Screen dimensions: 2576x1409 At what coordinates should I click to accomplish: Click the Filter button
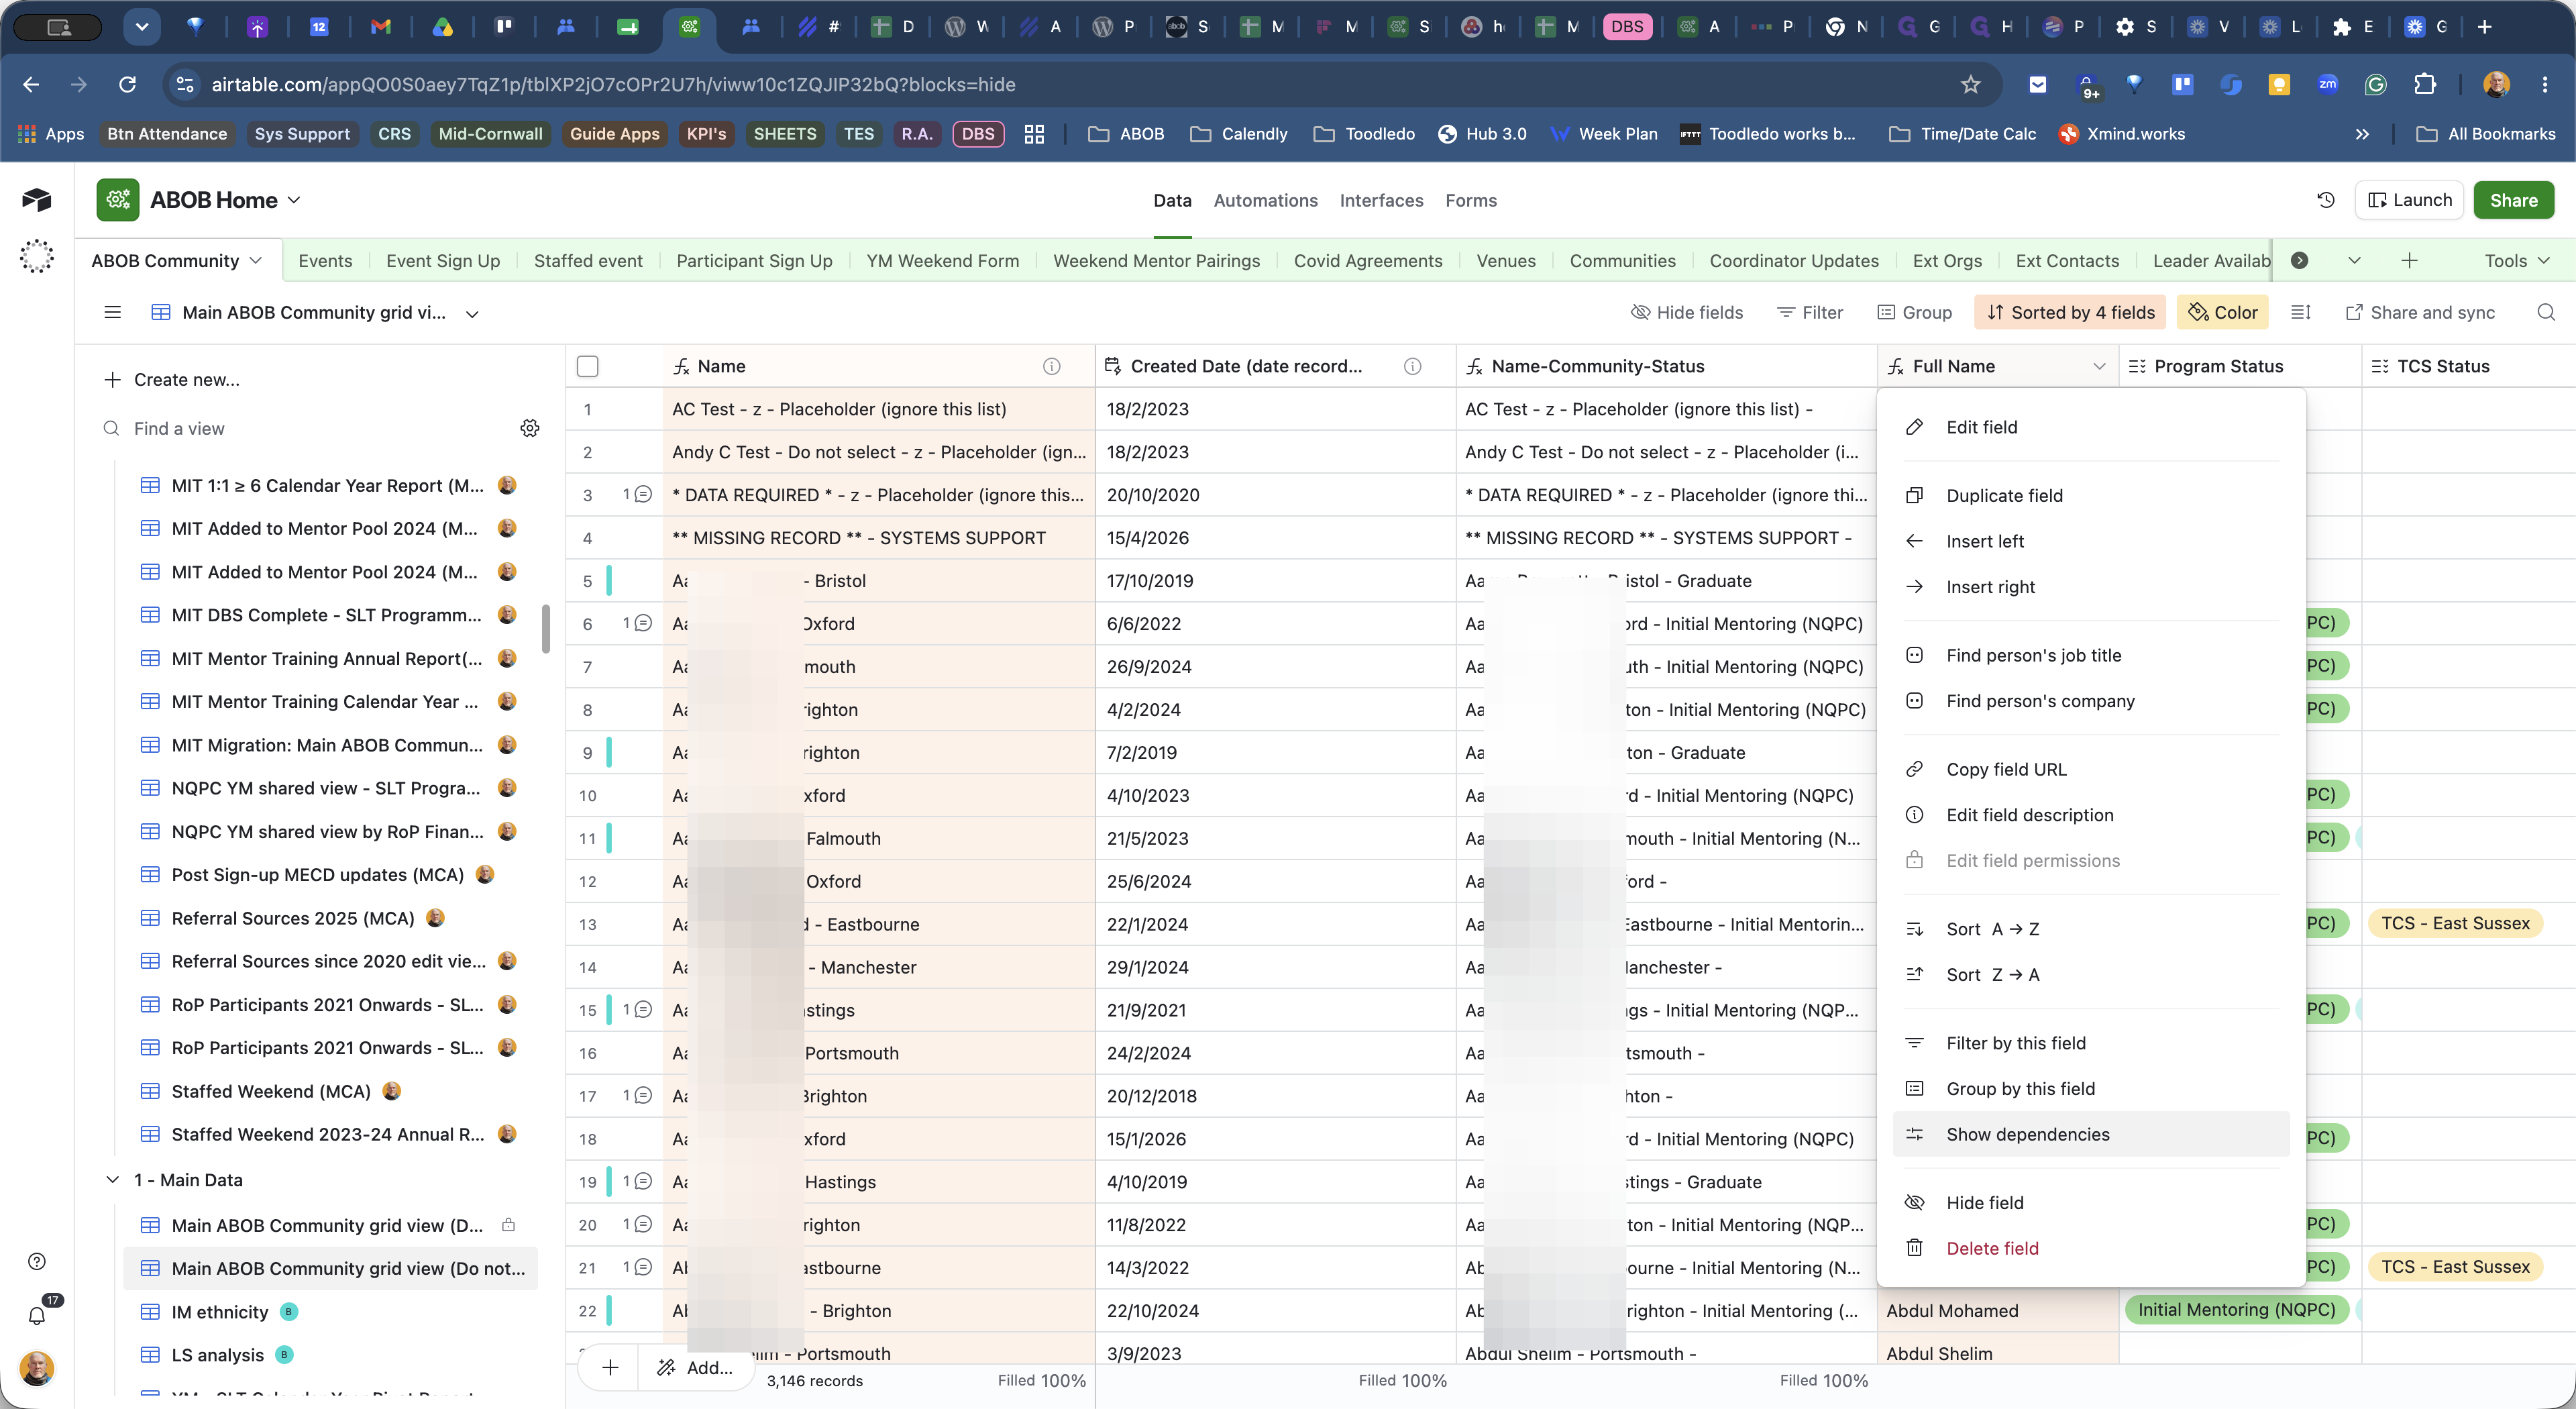point(1810,313)
